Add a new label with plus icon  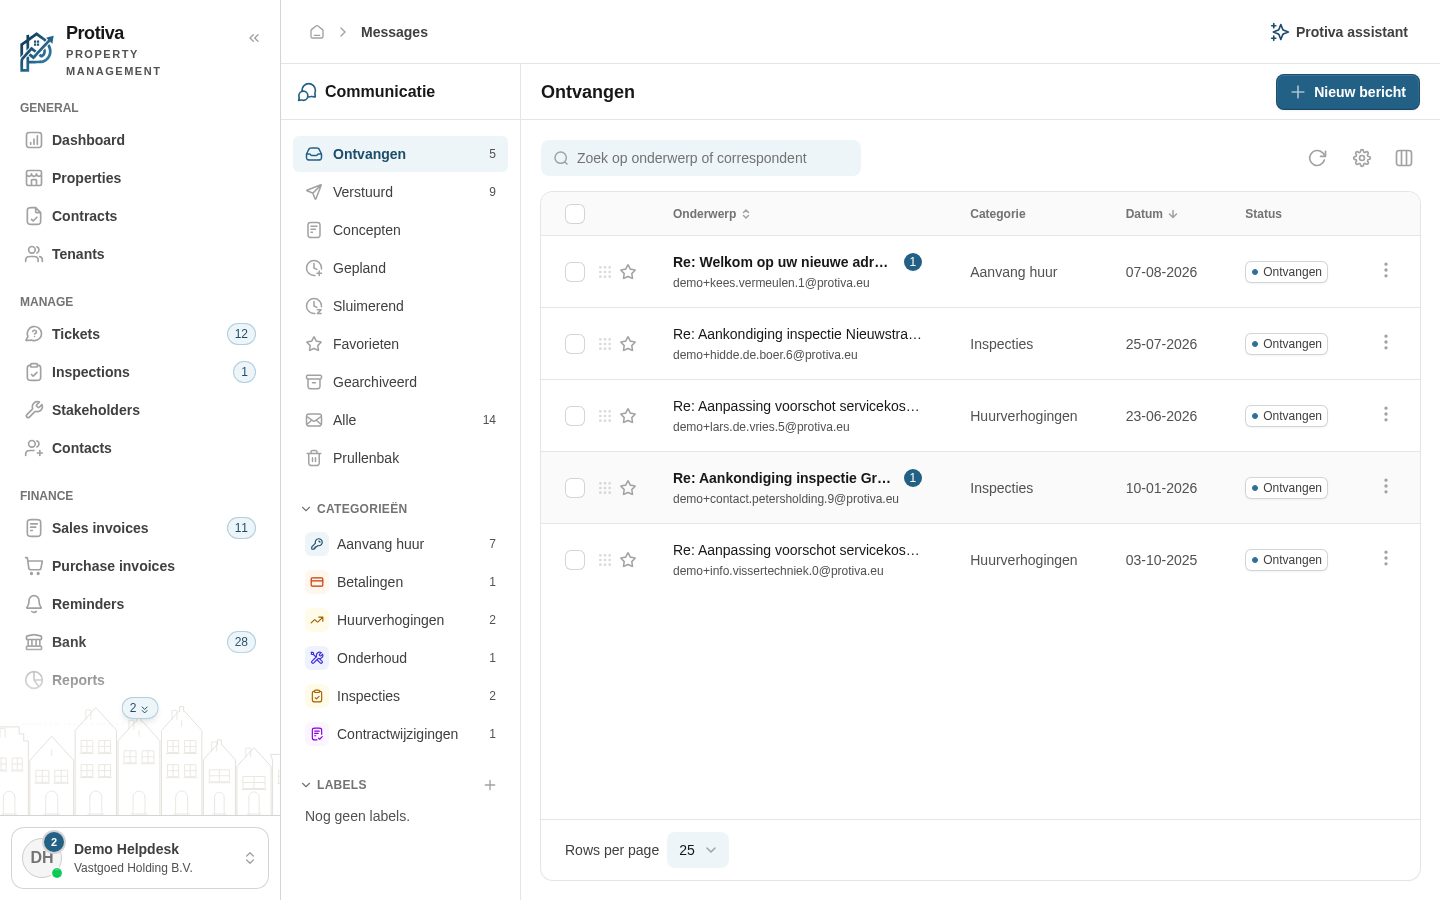[490, 785]
